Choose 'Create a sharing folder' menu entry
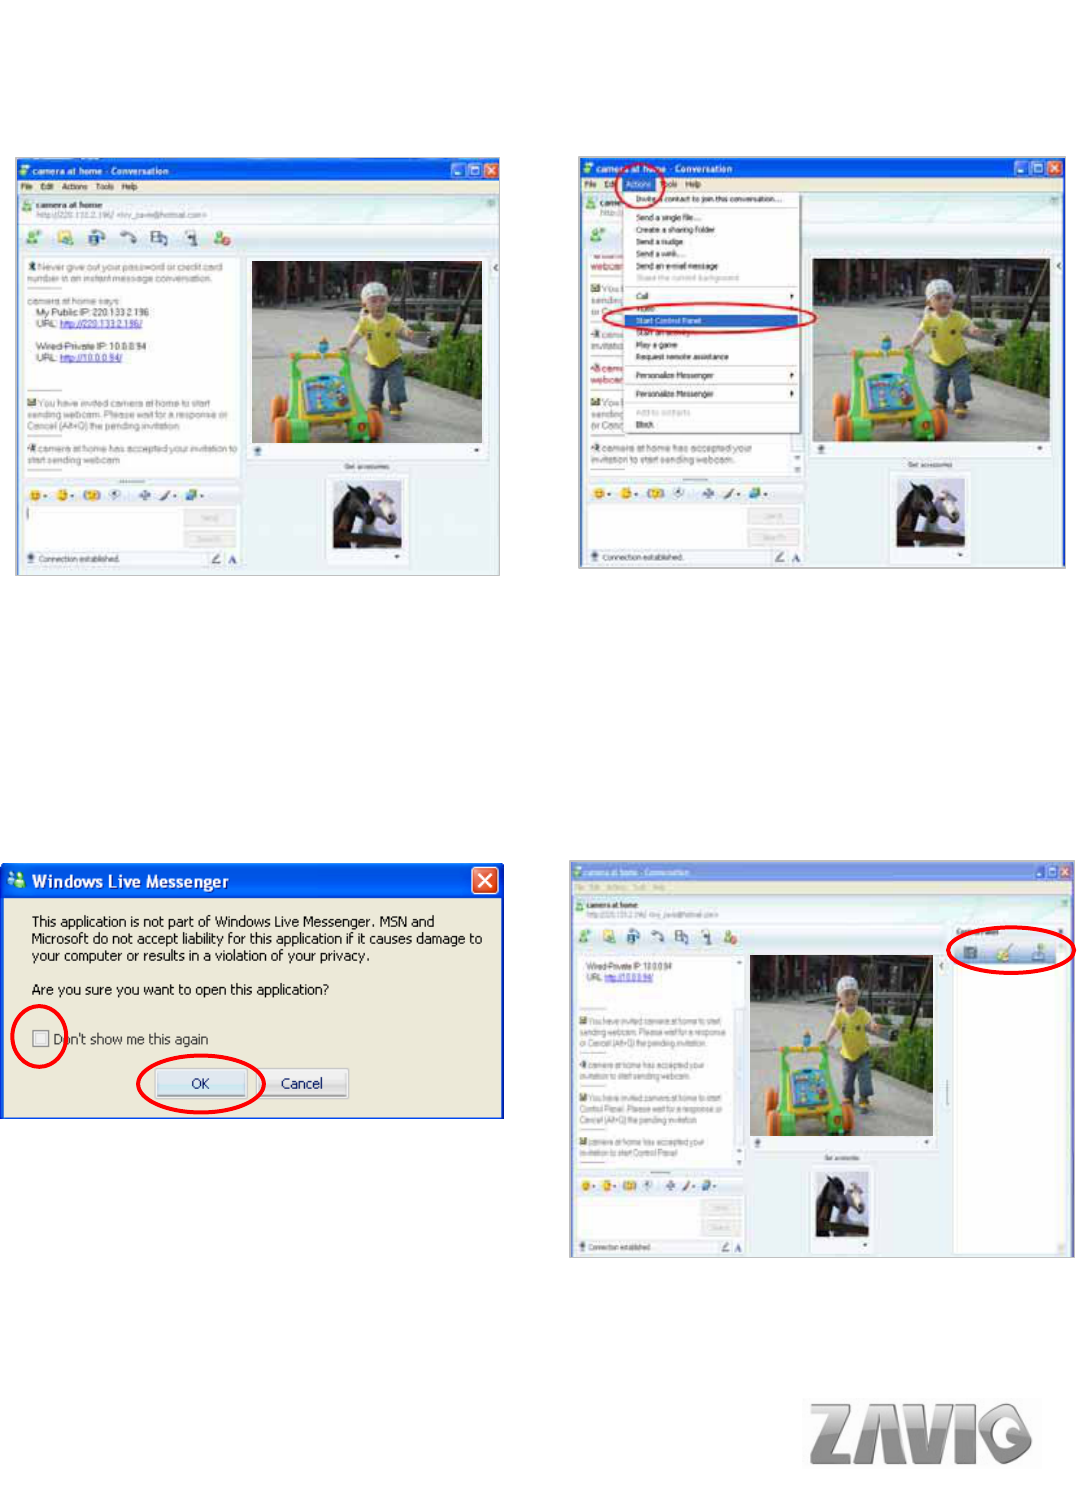This screenshot has width=1077, height=1489. (x=675, y=229)
